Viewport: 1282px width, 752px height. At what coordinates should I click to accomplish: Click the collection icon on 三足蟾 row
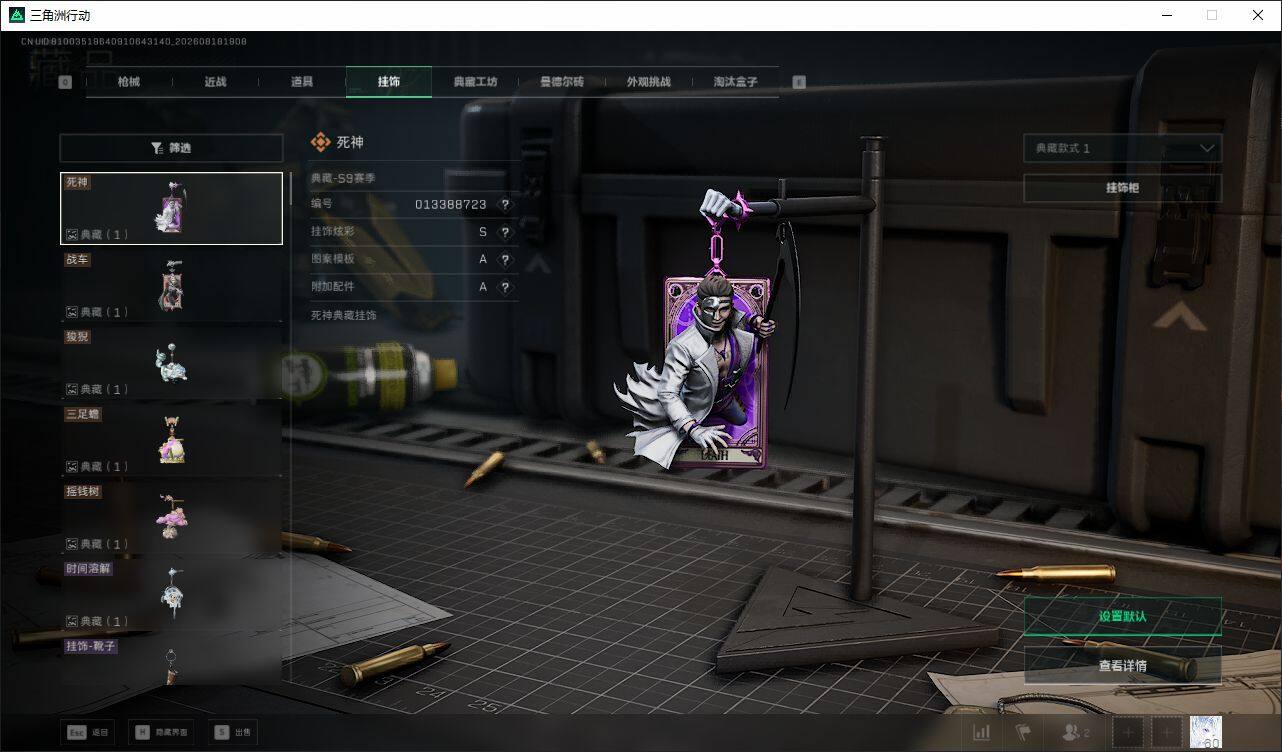point(72,466)
